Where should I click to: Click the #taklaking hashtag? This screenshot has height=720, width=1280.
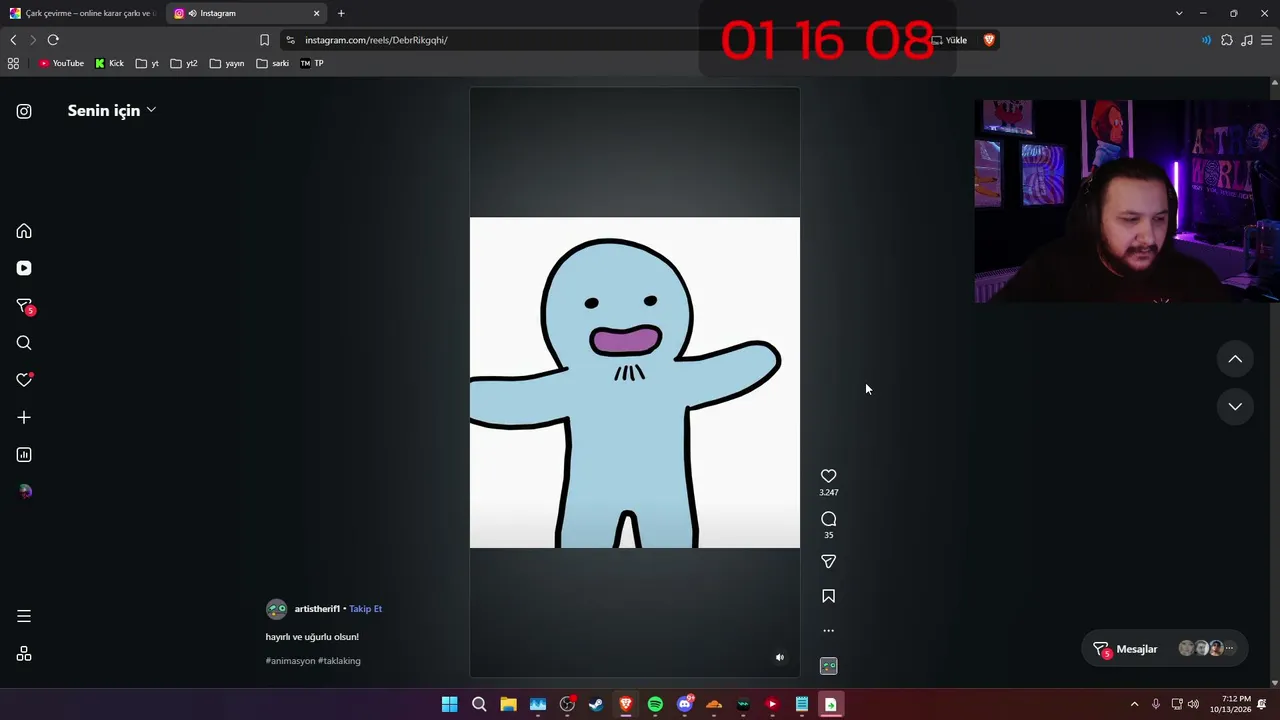(x=339, y=661)
